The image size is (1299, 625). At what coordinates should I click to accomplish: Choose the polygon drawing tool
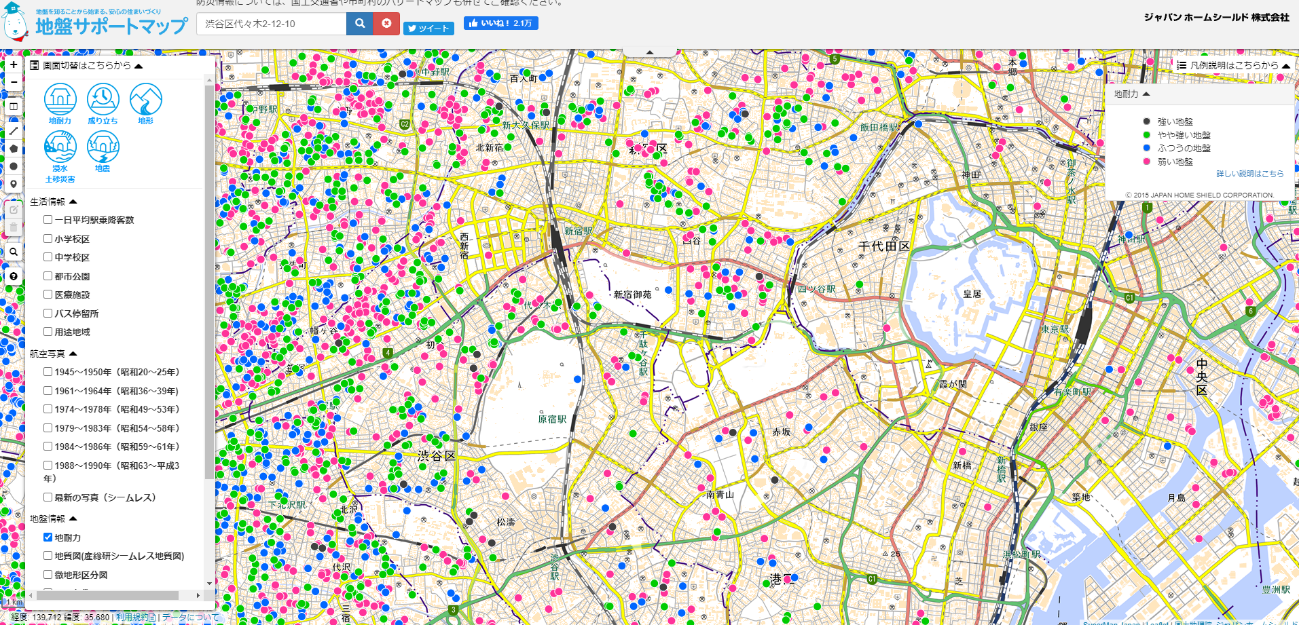point(14,148)
